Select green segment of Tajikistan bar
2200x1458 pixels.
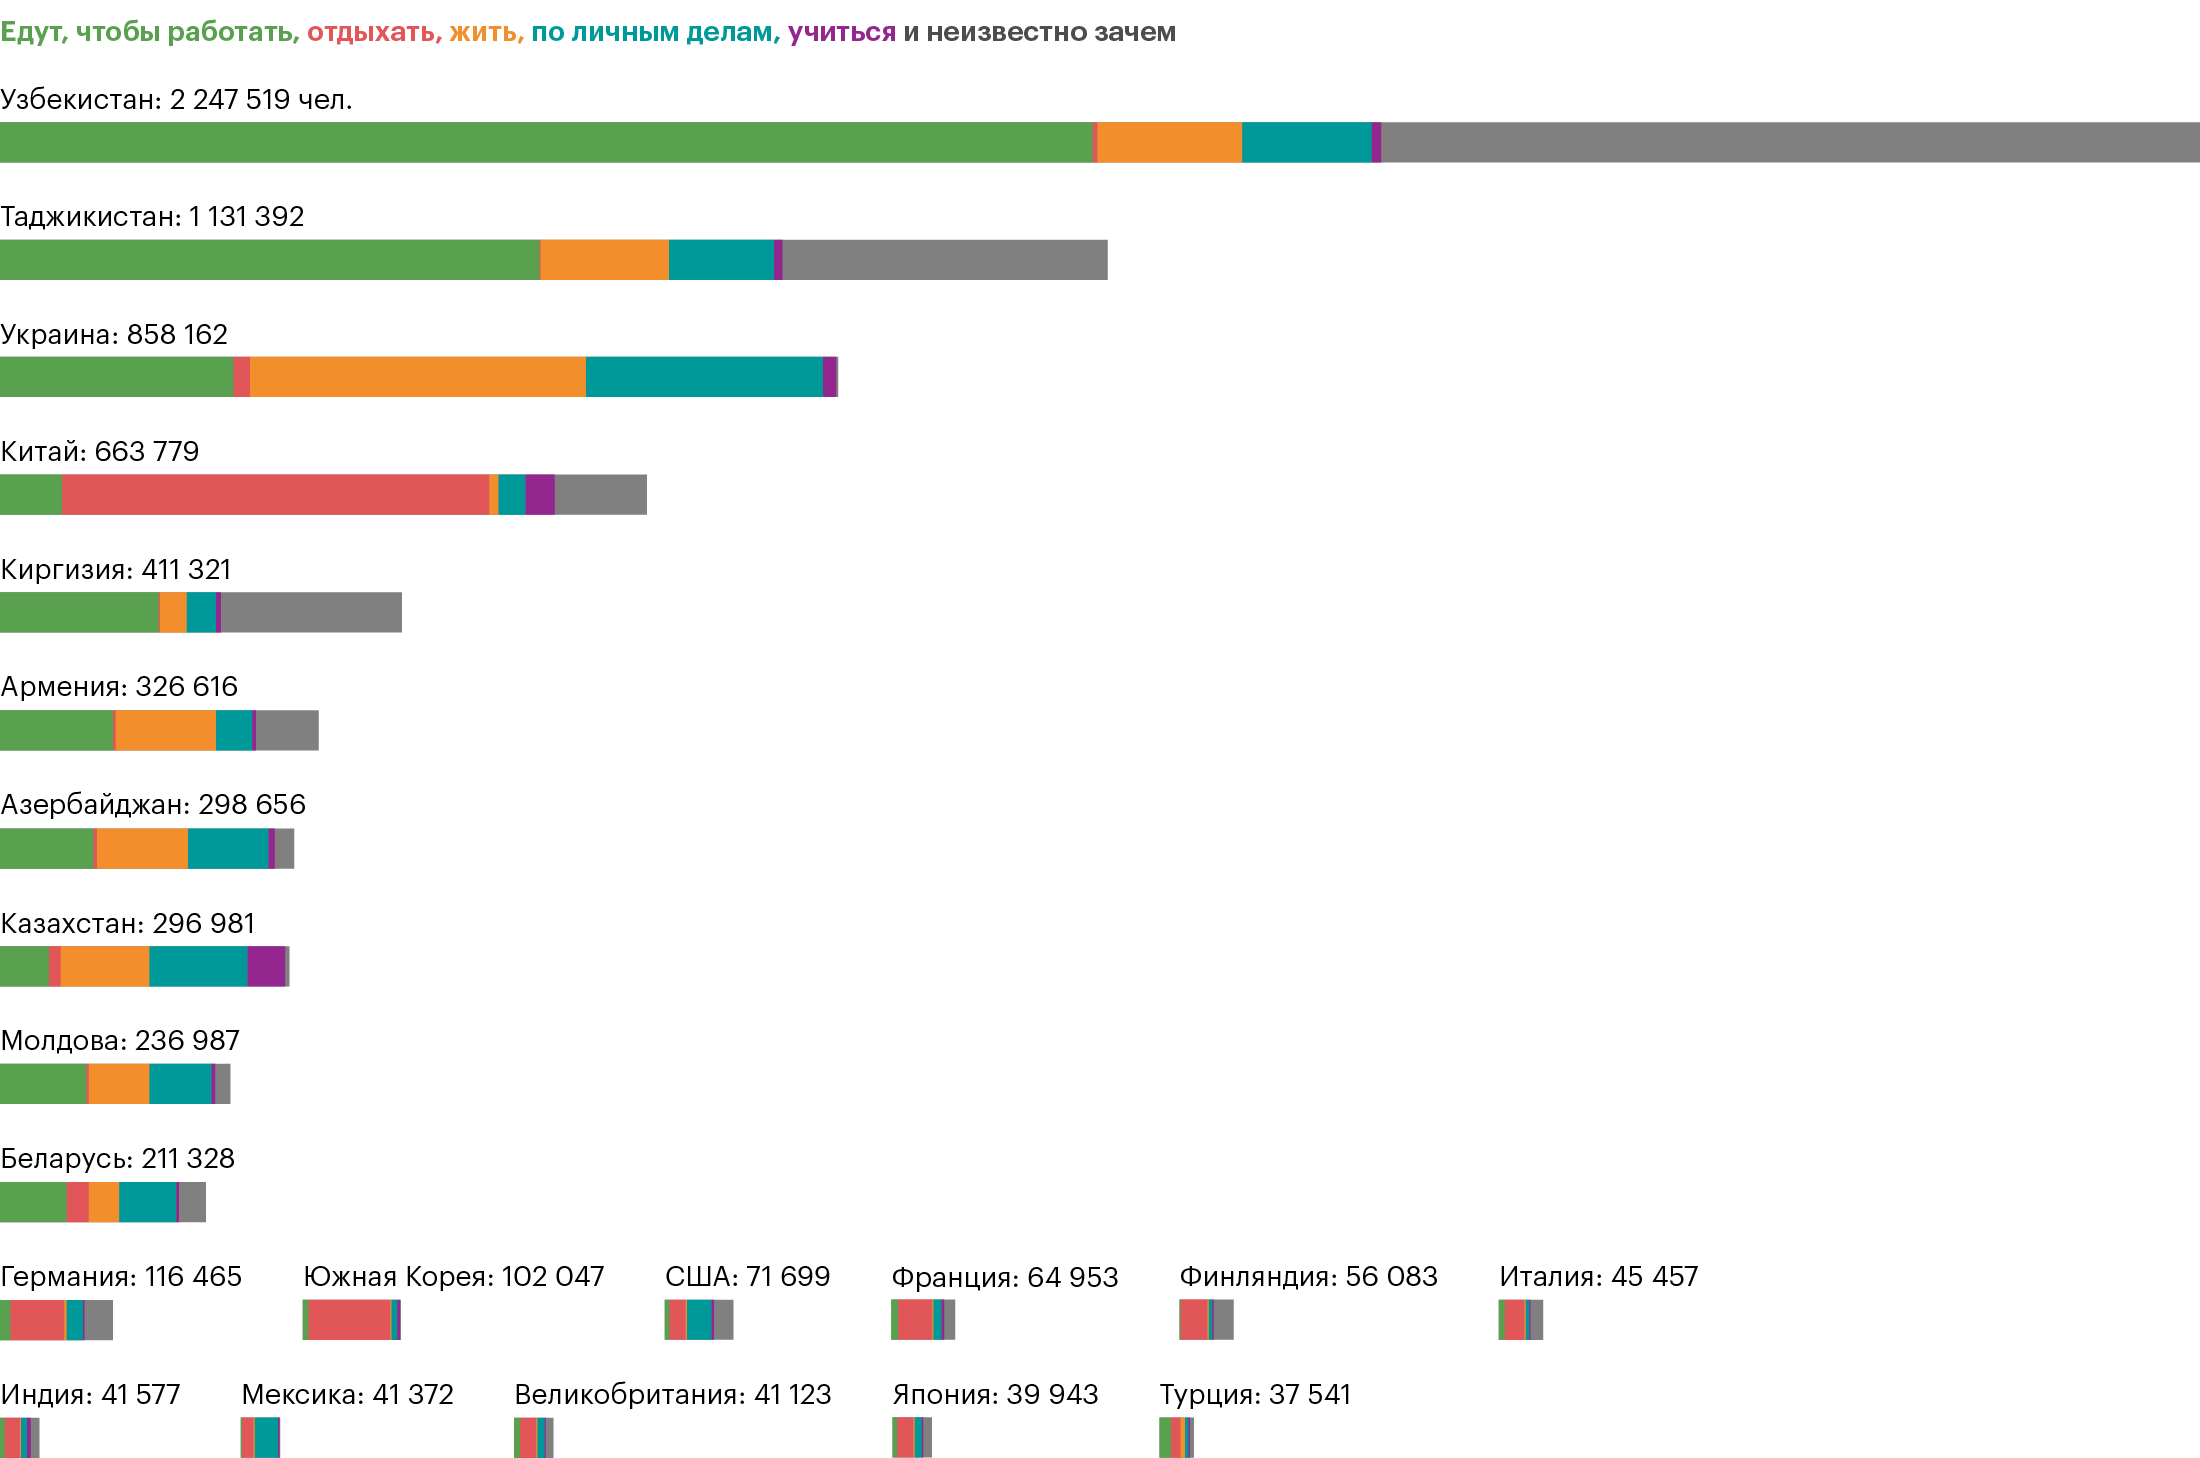pos(270,259)
